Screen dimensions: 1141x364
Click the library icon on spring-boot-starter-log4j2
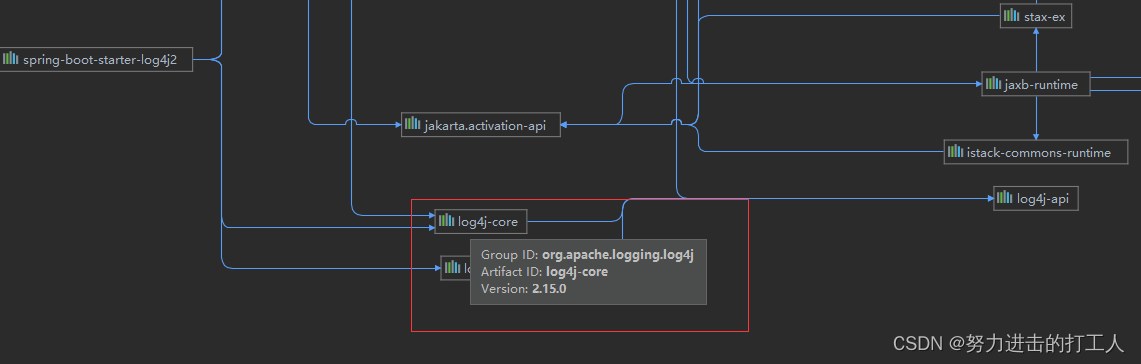pos(10,59)
